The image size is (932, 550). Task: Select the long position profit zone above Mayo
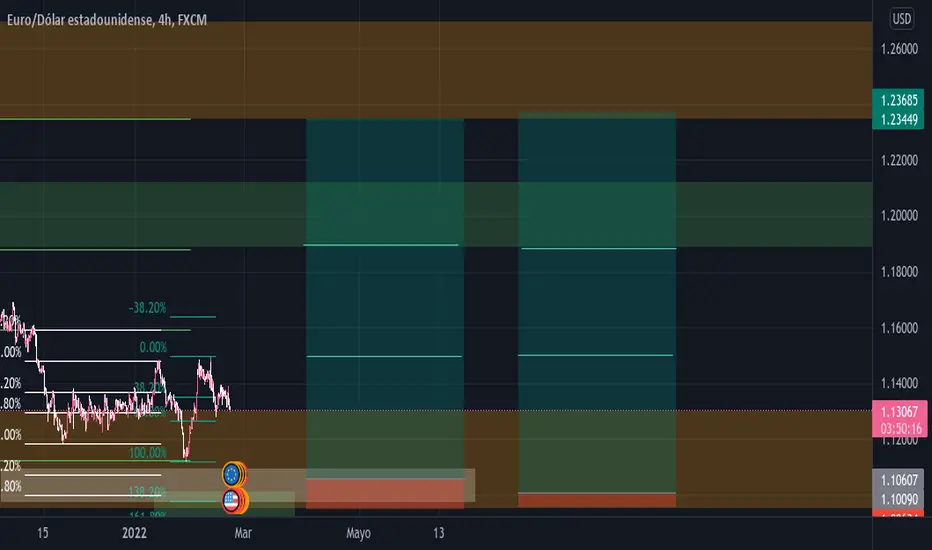tap(385, 298)
